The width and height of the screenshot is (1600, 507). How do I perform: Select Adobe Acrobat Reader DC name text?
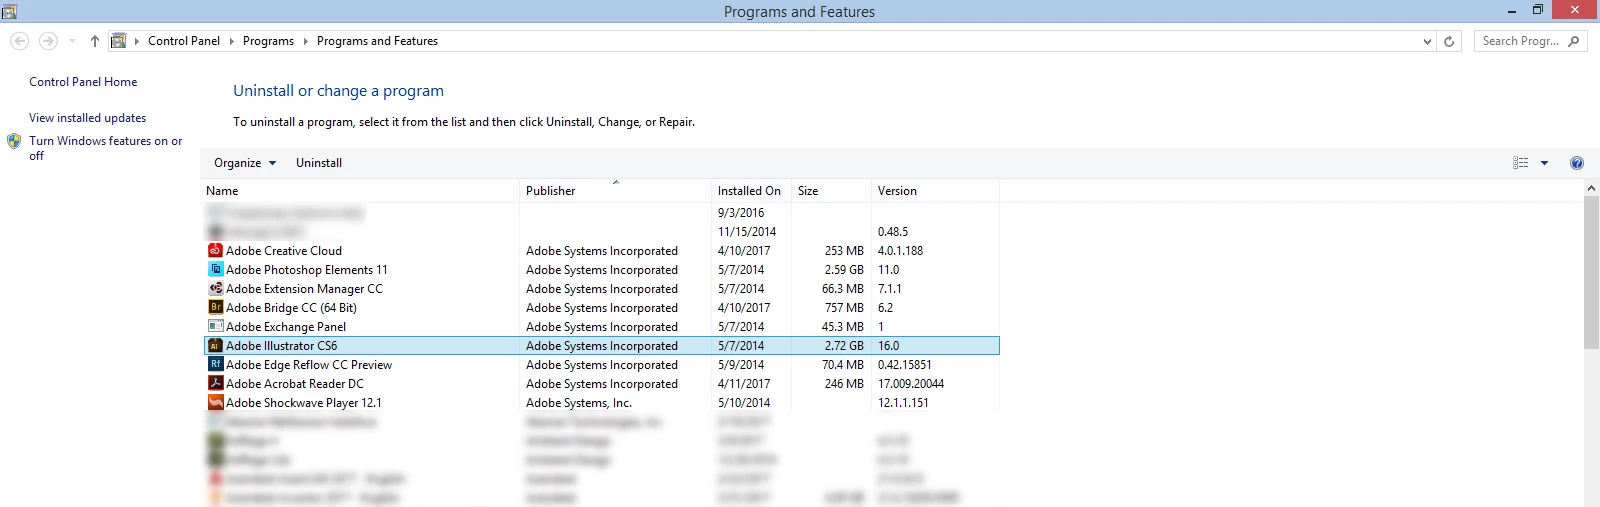(x=295, y=384)
